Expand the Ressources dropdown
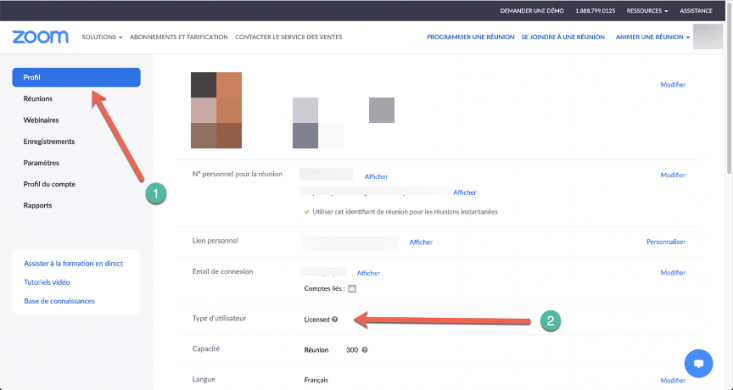This screenshot has width=733, height=390. (x=647, y=11)
